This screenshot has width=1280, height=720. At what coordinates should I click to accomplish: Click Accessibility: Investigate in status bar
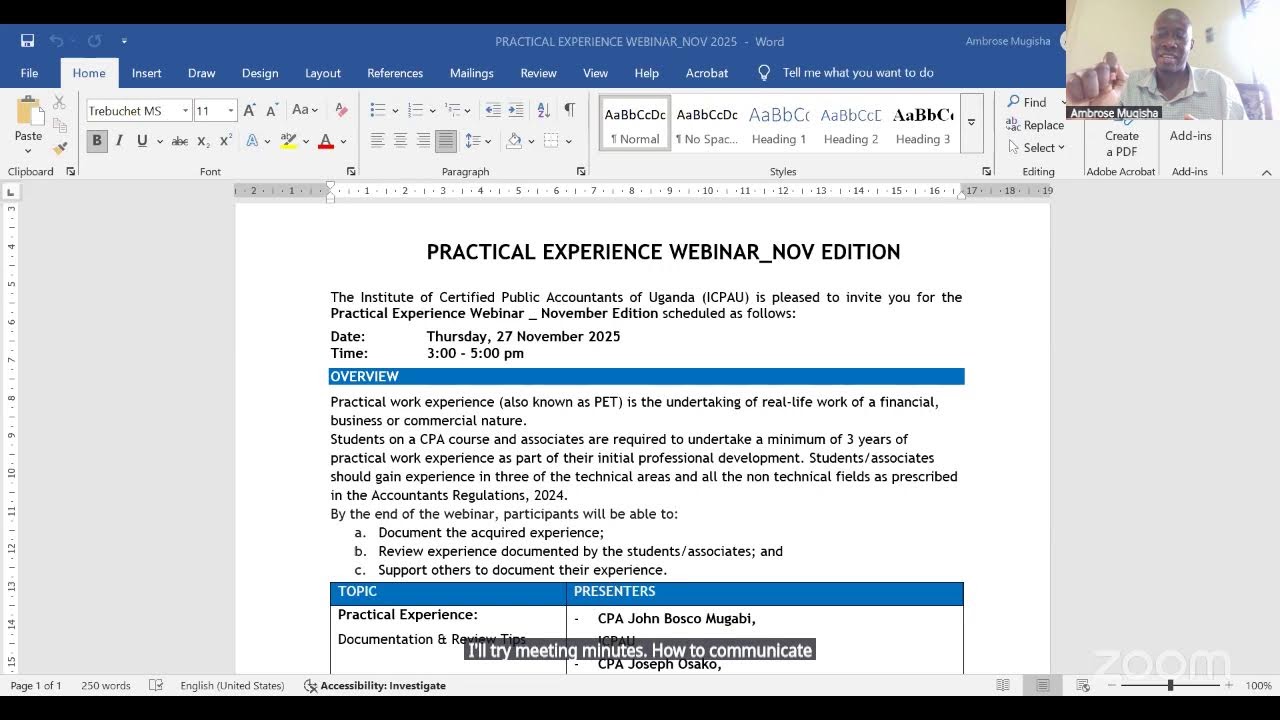pos(375,685)
